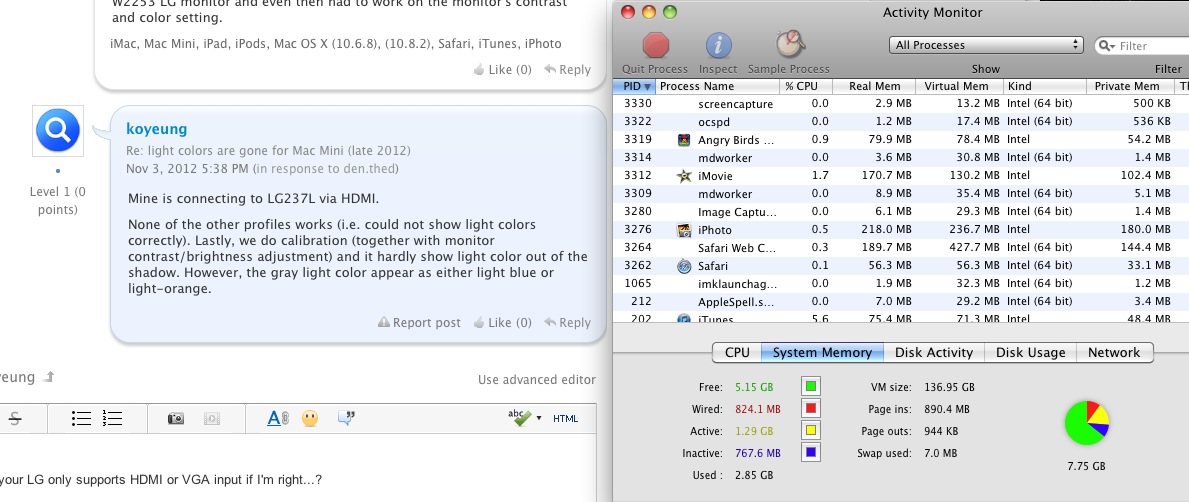Toggle strikethrough in editor toolbar
Image resolution: width=1189 pixels, height=502 pixels.
click(x=14, y=419)
